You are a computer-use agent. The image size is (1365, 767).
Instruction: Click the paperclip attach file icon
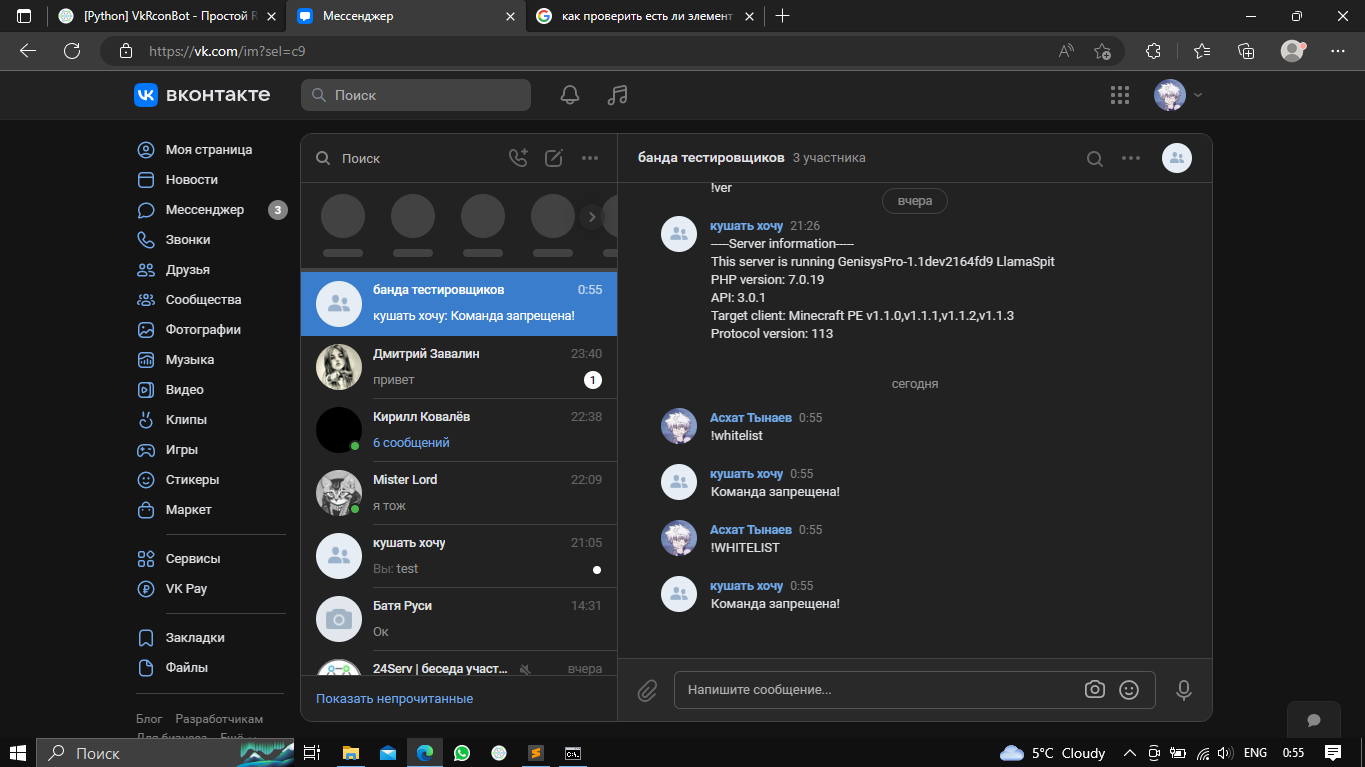647,690
